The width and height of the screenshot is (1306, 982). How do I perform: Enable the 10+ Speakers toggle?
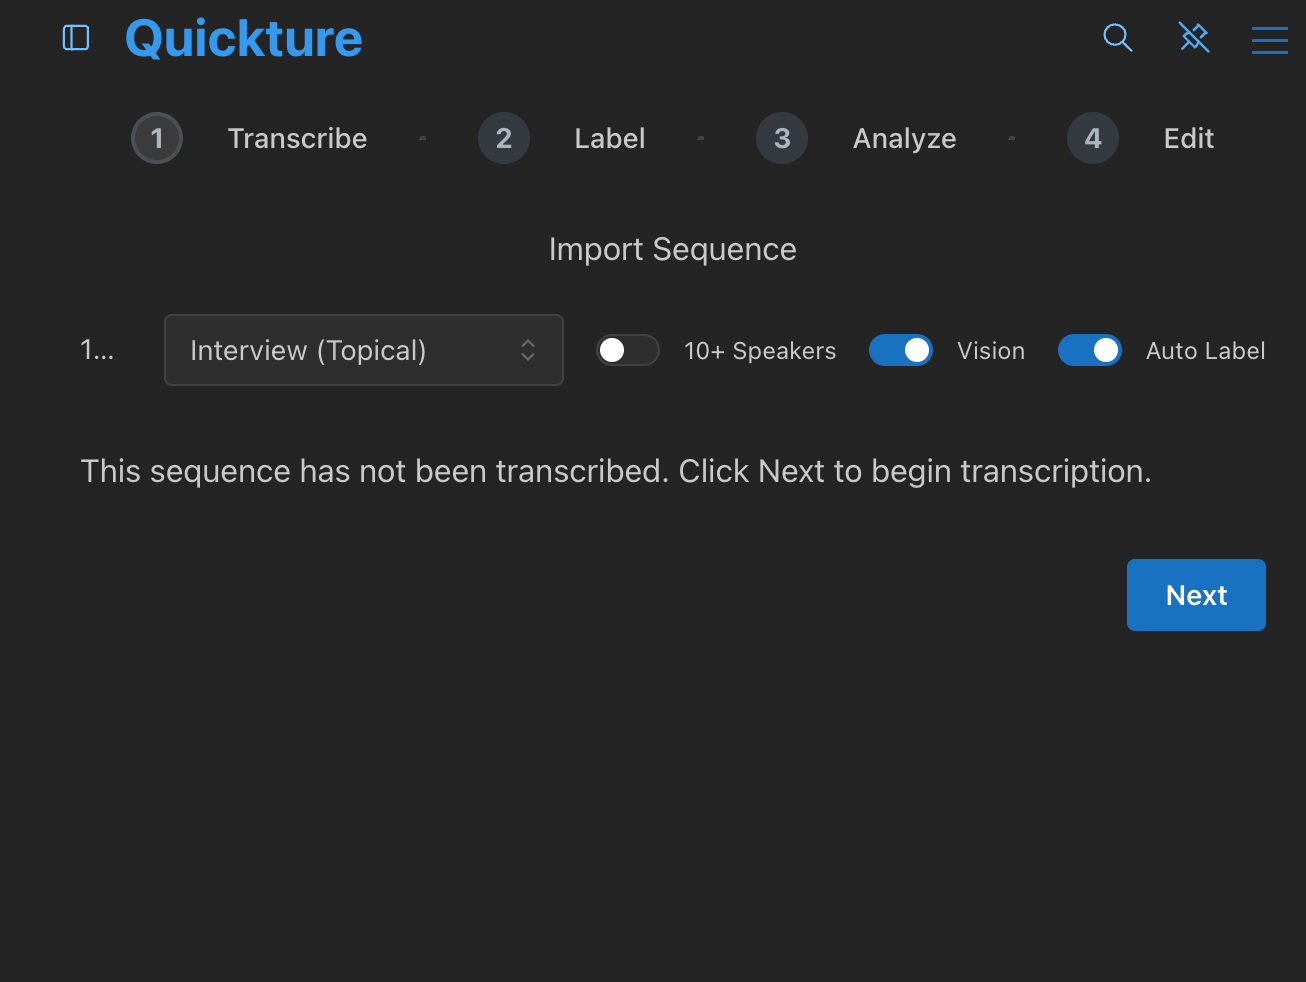click(x=628, y=350)
